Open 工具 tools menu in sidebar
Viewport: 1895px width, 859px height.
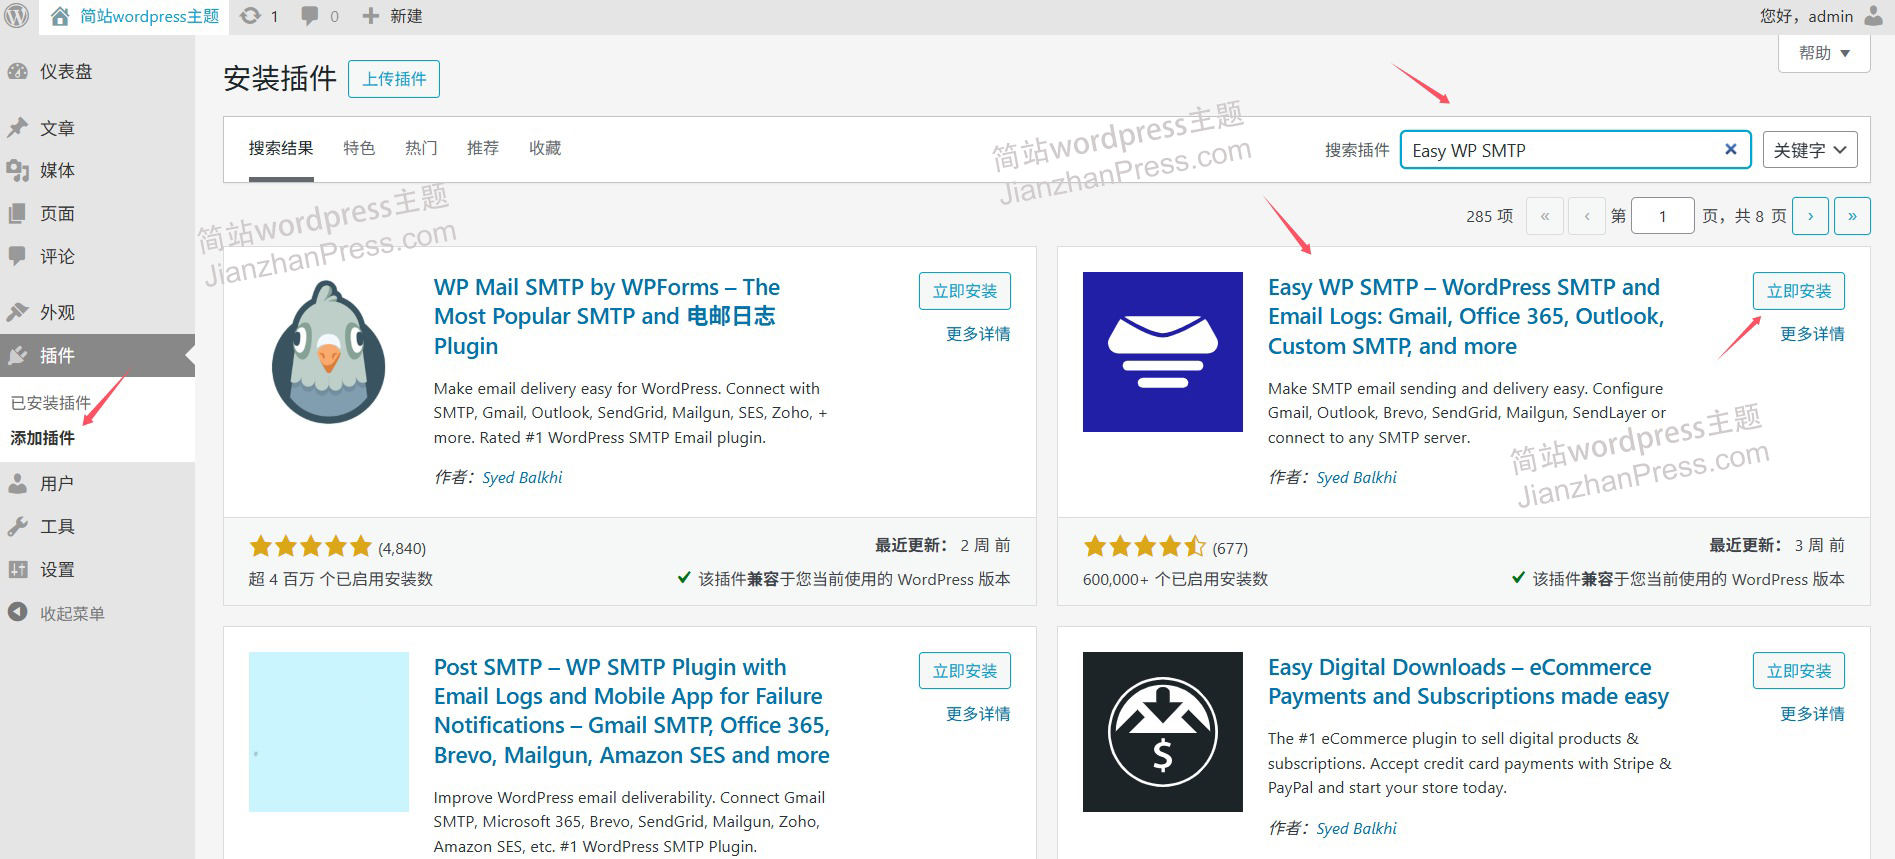(x=57, y=527)
